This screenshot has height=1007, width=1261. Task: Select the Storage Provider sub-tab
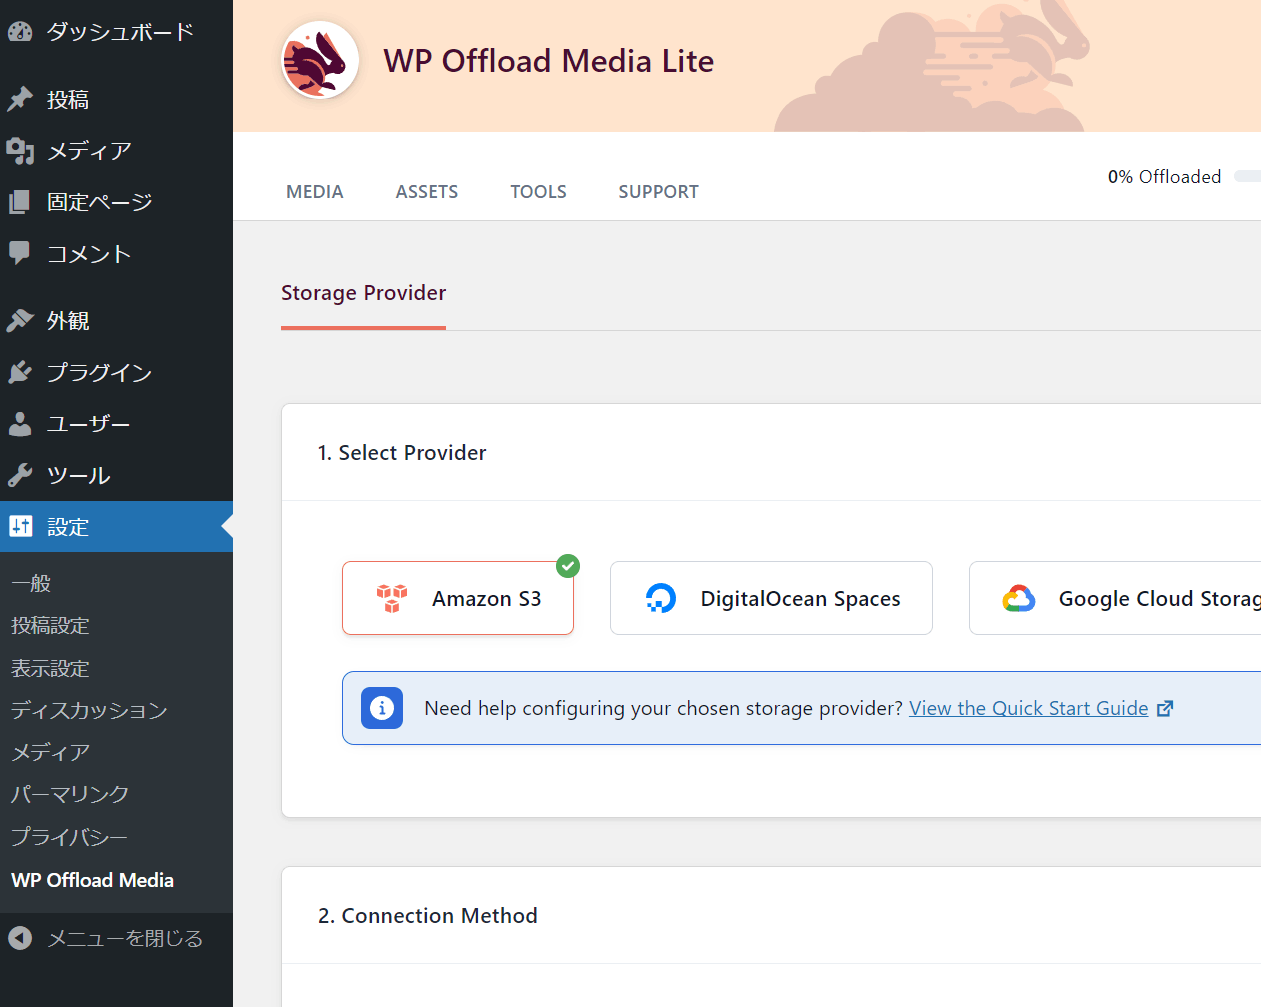tap(363, 293)
